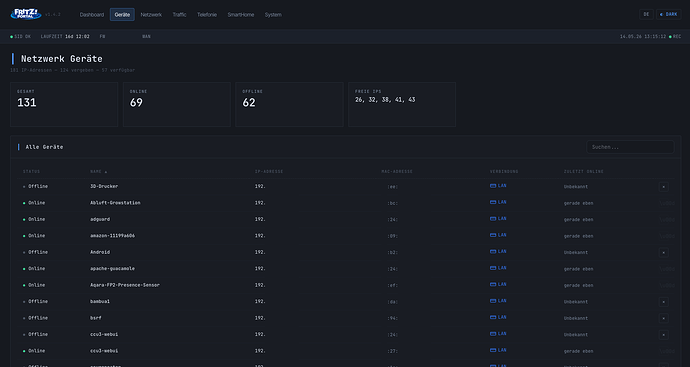Go to the Telefonie tab
This screenshot has width=690, height=367.
pyautogui.click(x=207, y=15)
